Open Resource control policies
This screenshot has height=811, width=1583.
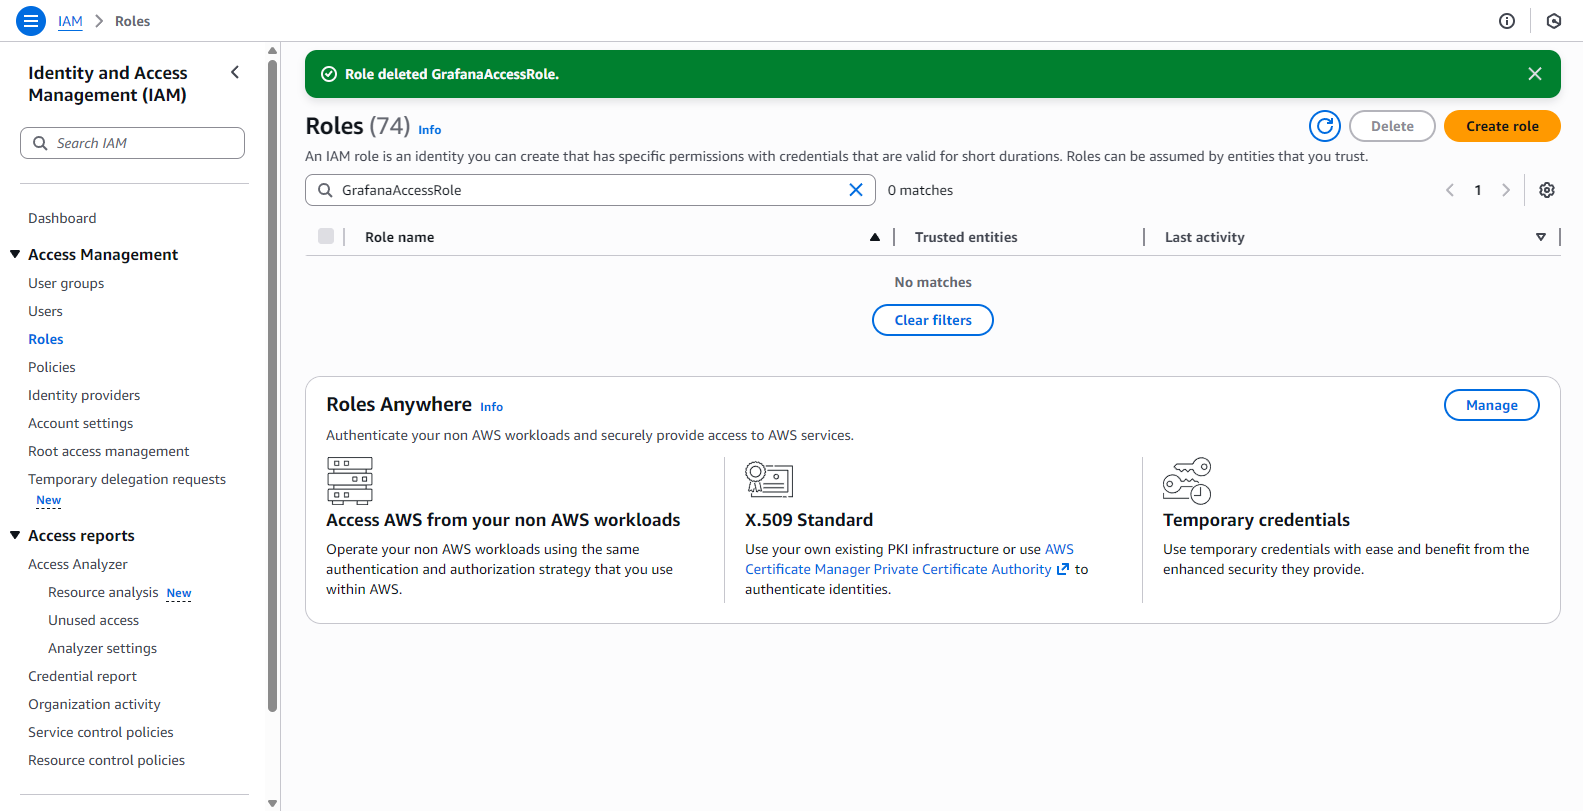point(106,760)
